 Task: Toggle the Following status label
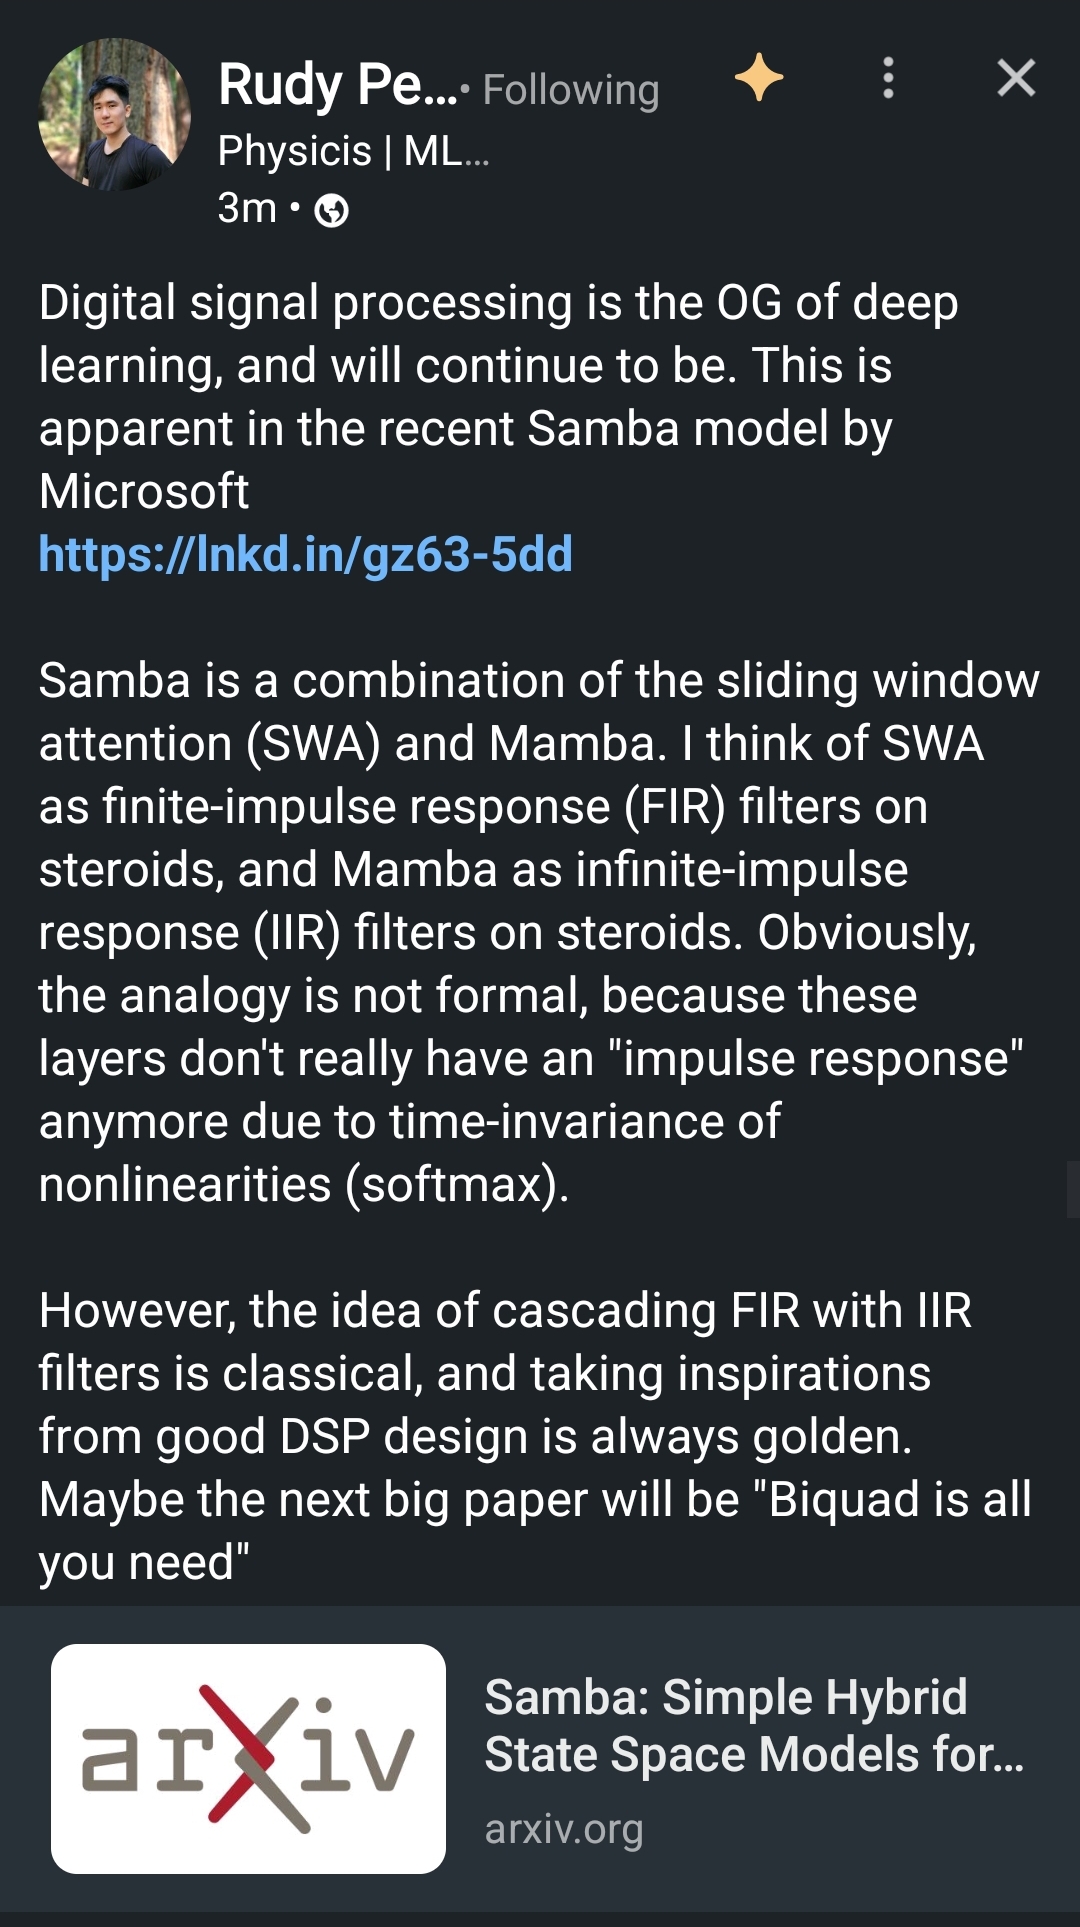click(x=570, y=90)
